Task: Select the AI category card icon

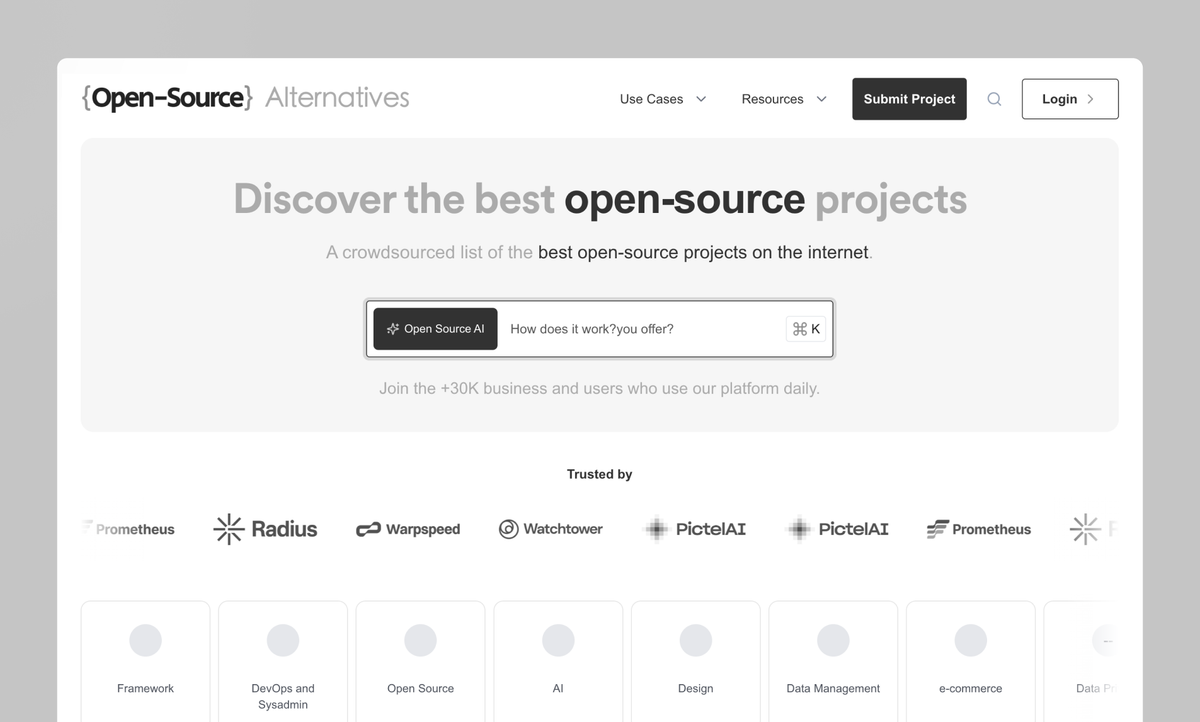Action: 558,640
